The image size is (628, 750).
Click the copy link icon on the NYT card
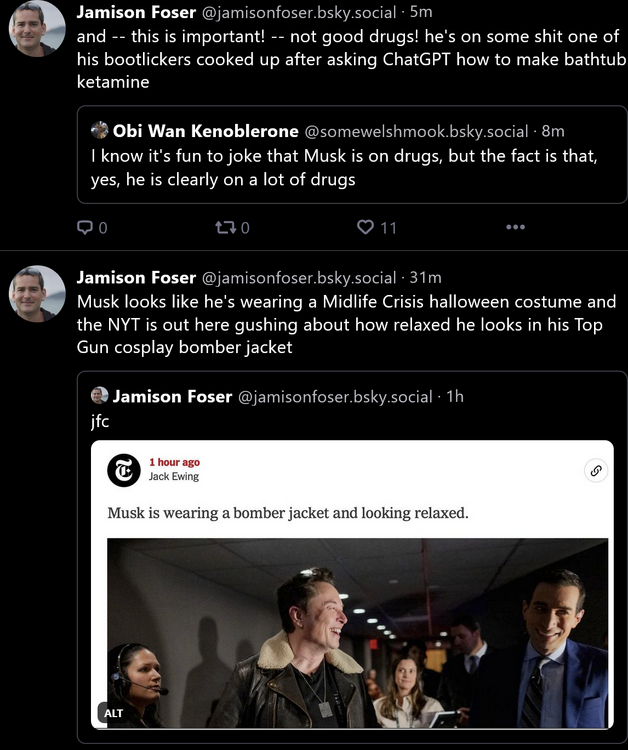pyautogui.click(x=595, y=470)
